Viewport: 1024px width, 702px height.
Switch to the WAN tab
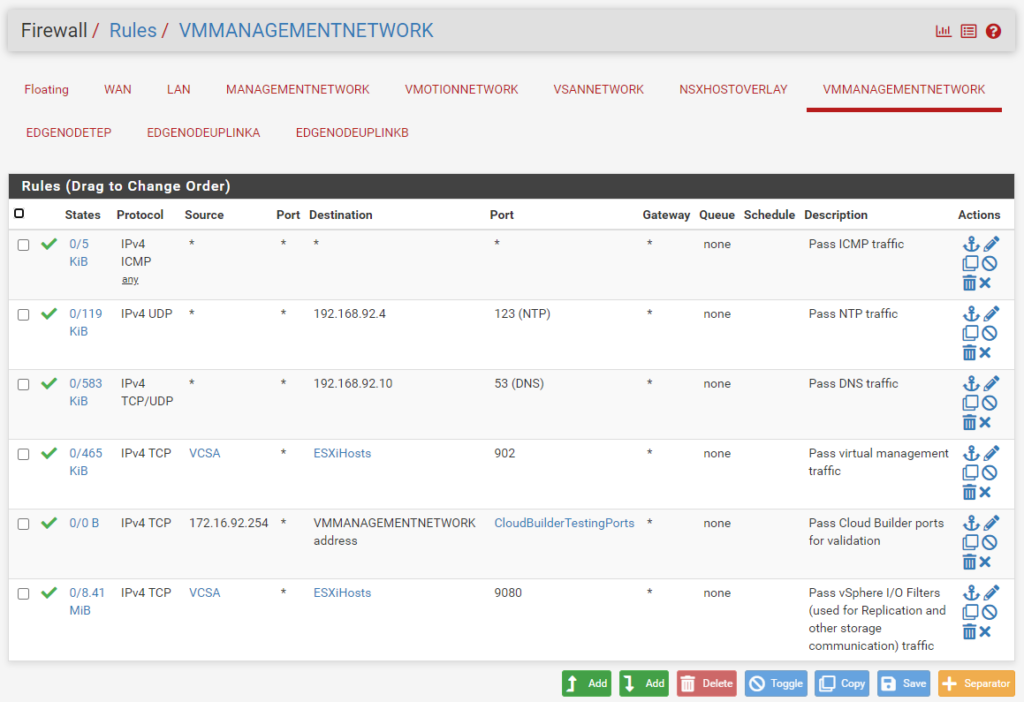click(117, 89)
